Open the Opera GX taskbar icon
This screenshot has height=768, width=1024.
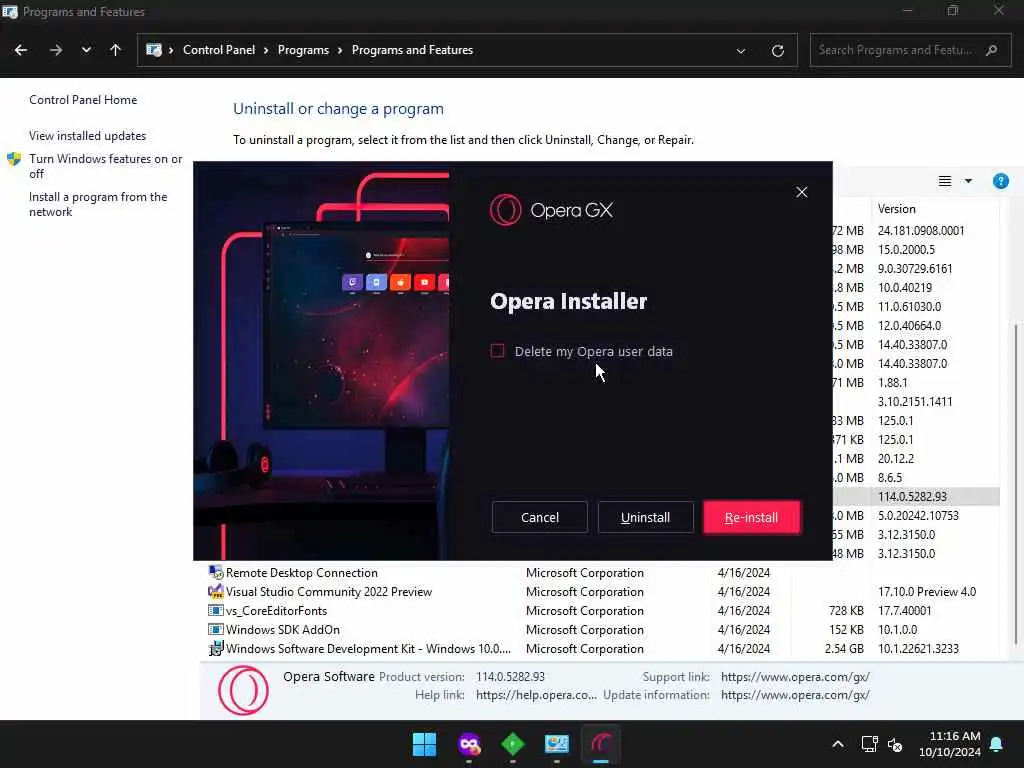tap(601, 744)
